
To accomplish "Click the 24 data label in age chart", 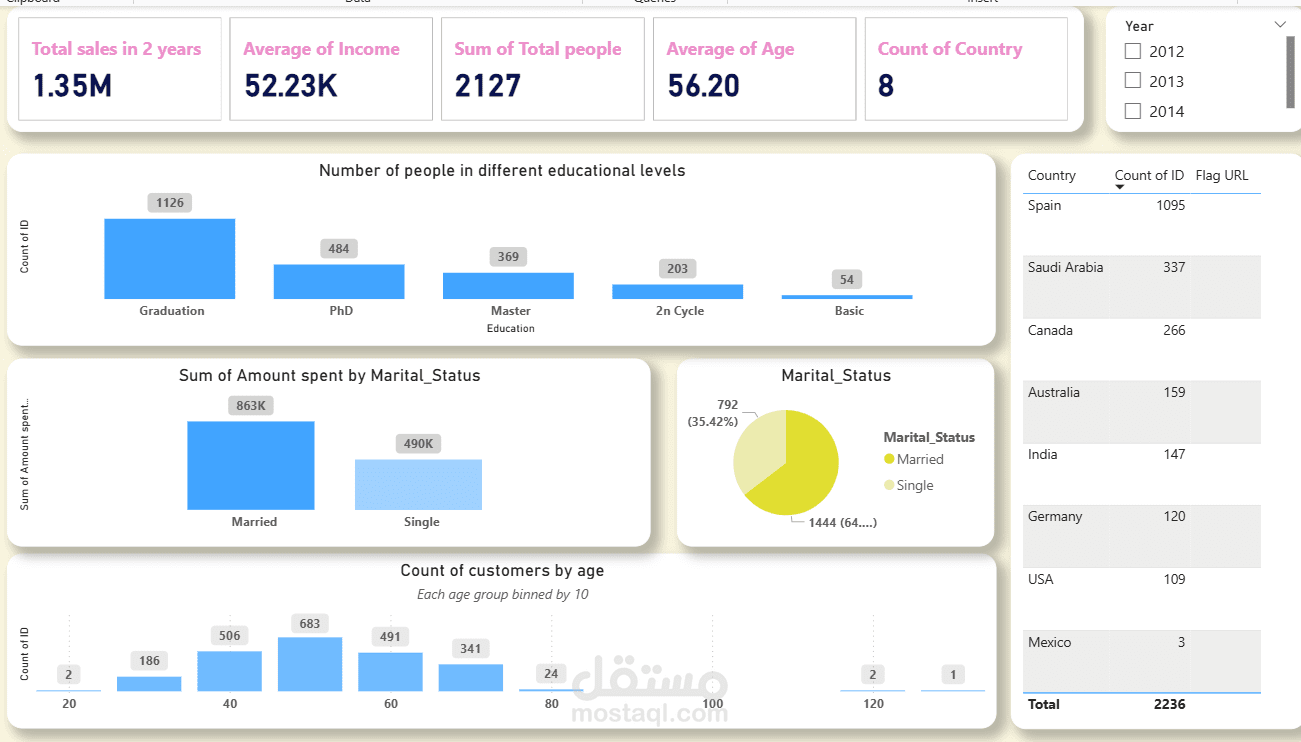I will pyautogui.click(x=551, y=673).
